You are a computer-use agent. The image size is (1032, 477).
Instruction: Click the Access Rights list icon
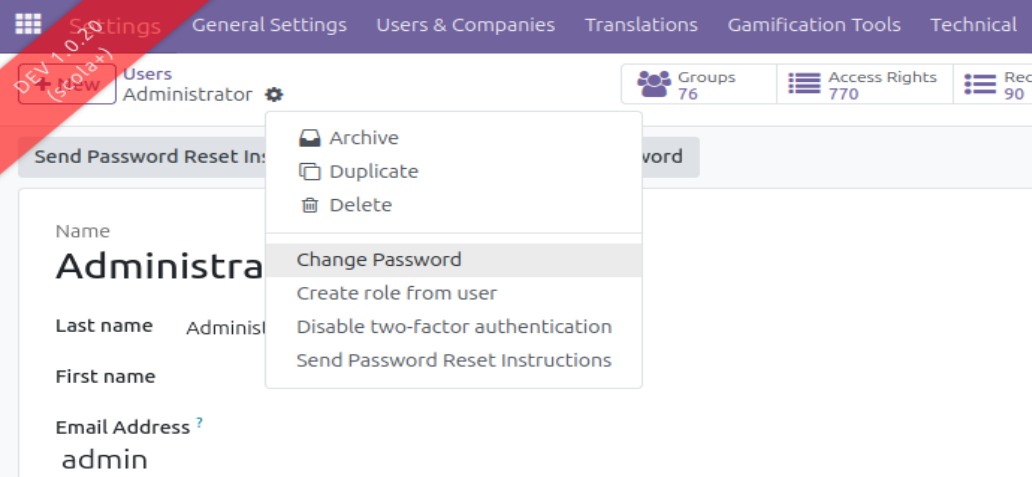[x=804, y=85]
